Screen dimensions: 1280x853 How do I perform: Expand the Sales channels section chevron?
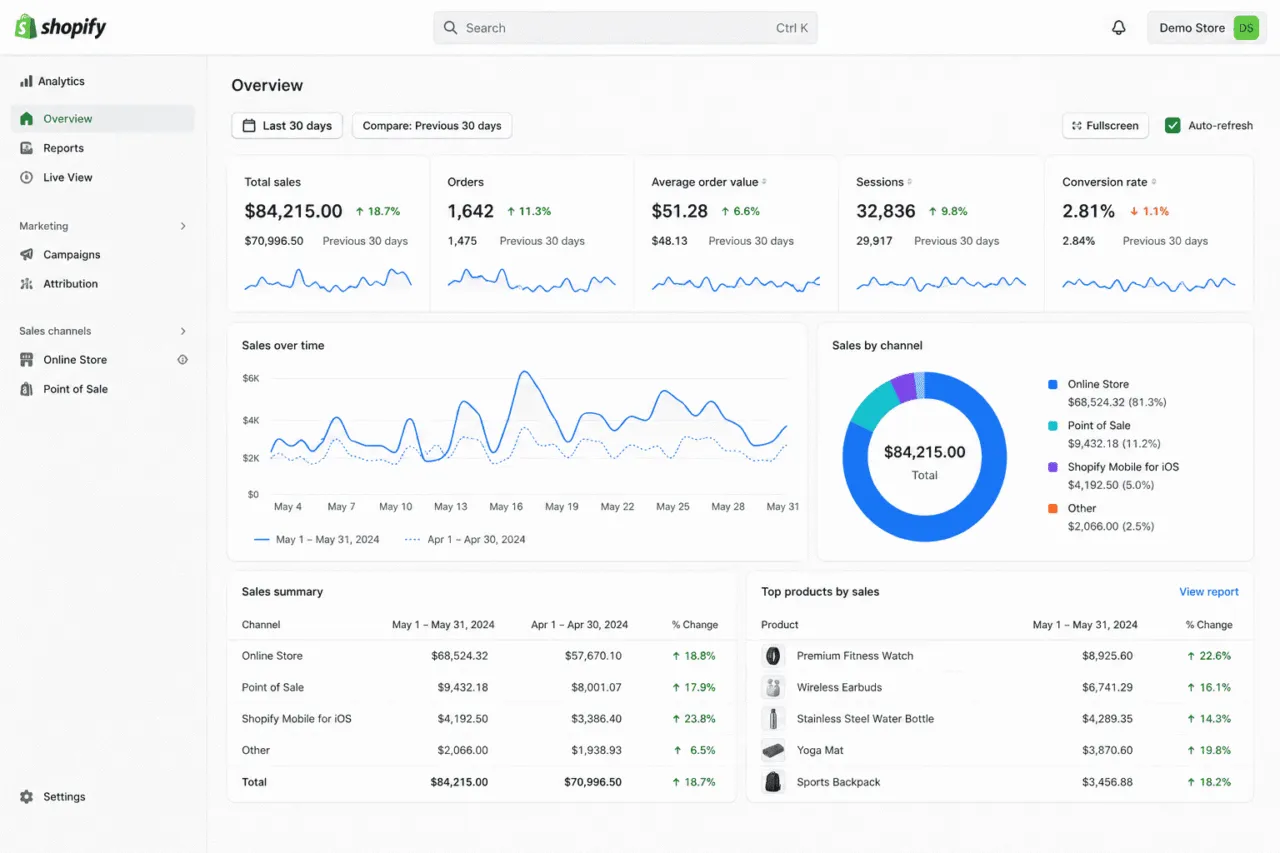183,331
